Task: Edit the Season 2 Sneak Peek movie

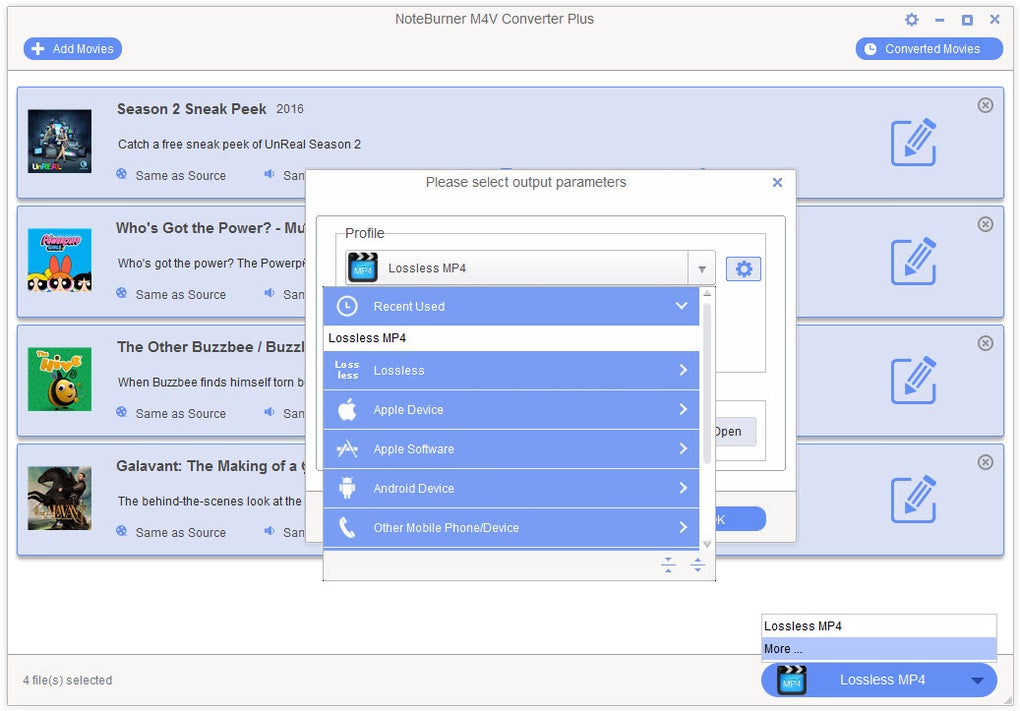Action: 913,142
